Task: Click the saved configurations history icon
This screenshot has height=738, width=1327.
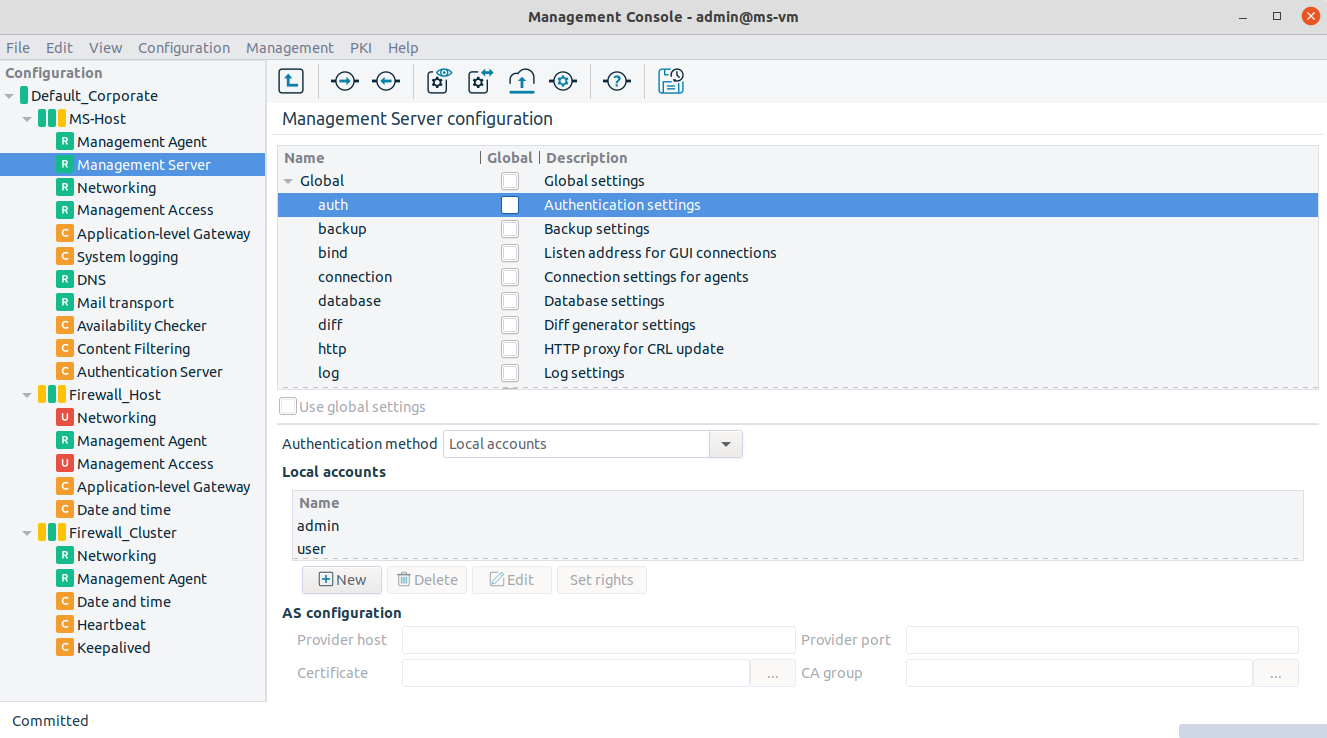Action: click(671, 81)
